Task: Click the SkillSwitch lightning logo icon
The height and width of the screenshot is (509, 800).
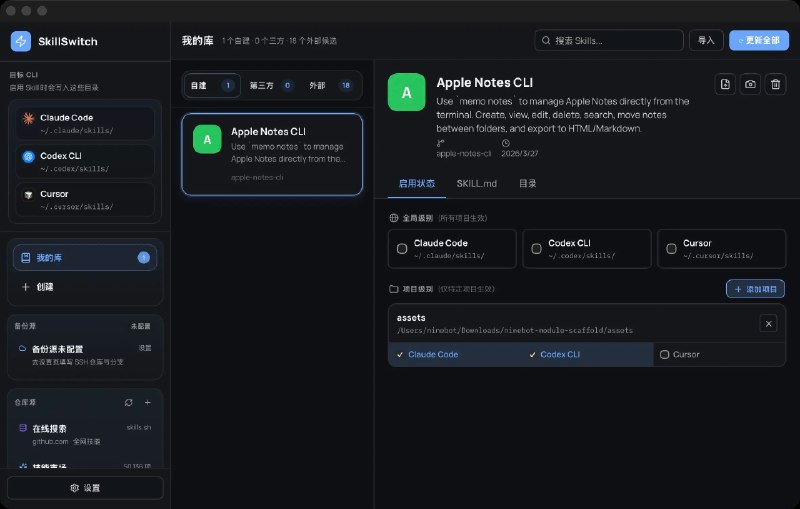Action: click(x=21, y=41)
